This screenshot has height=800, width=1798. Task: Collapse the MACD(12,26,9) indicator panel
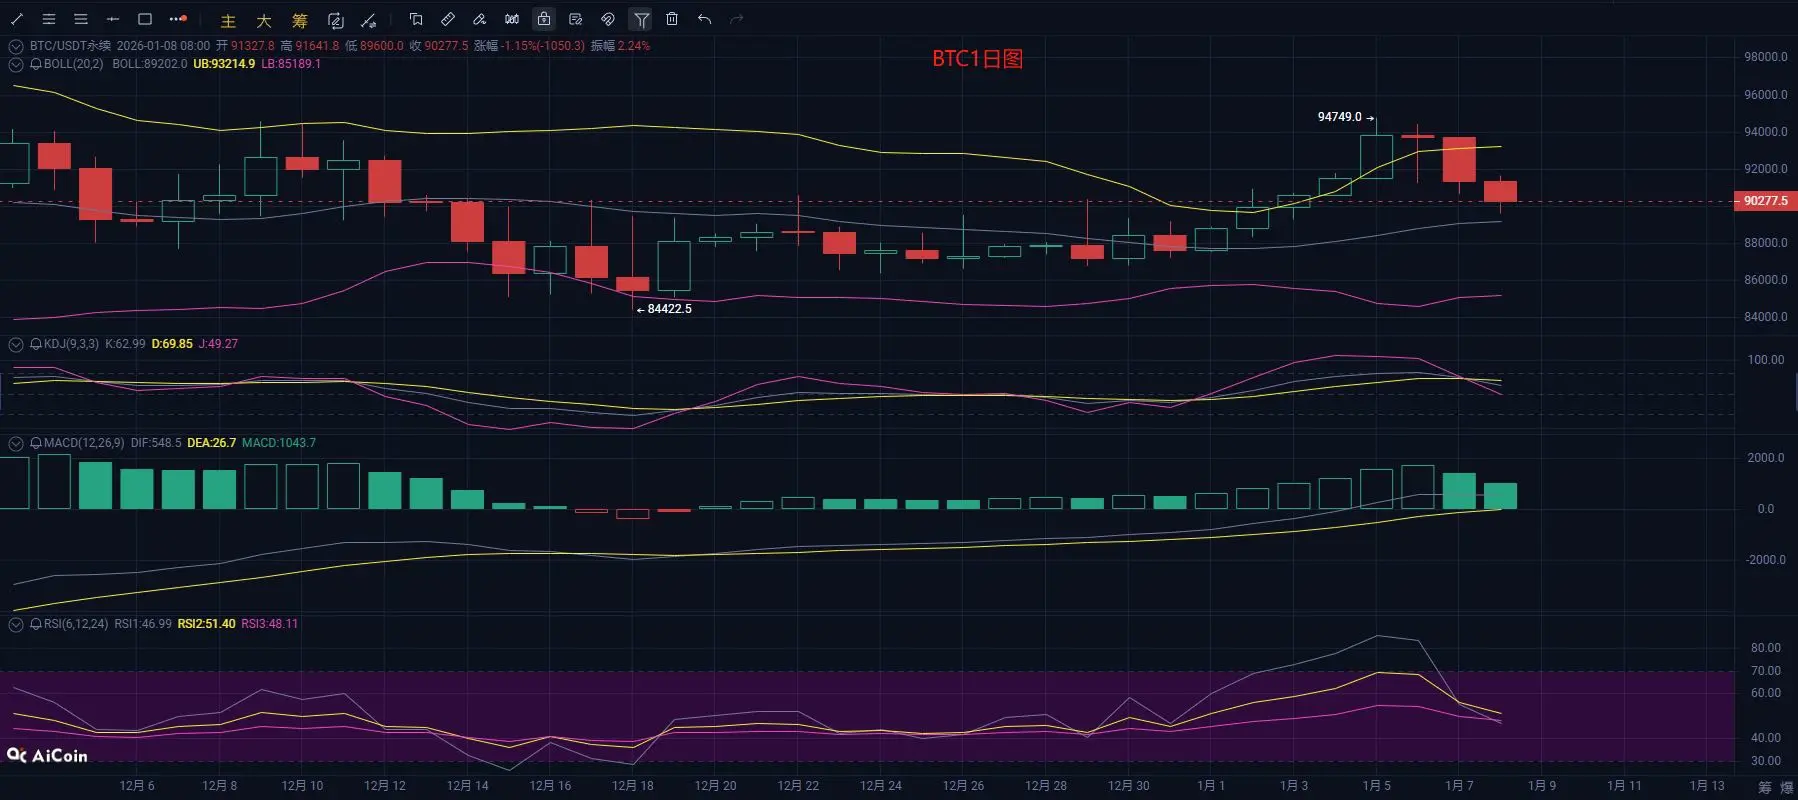[x=16, y=443]
